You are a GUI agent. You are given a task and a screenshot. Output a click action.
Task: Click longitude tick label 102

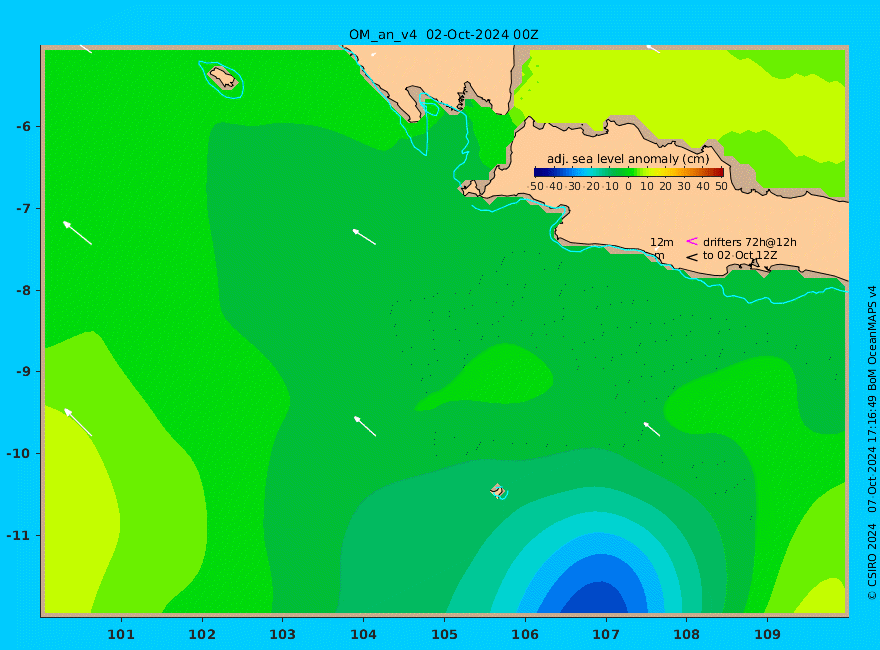click(202, 635)
